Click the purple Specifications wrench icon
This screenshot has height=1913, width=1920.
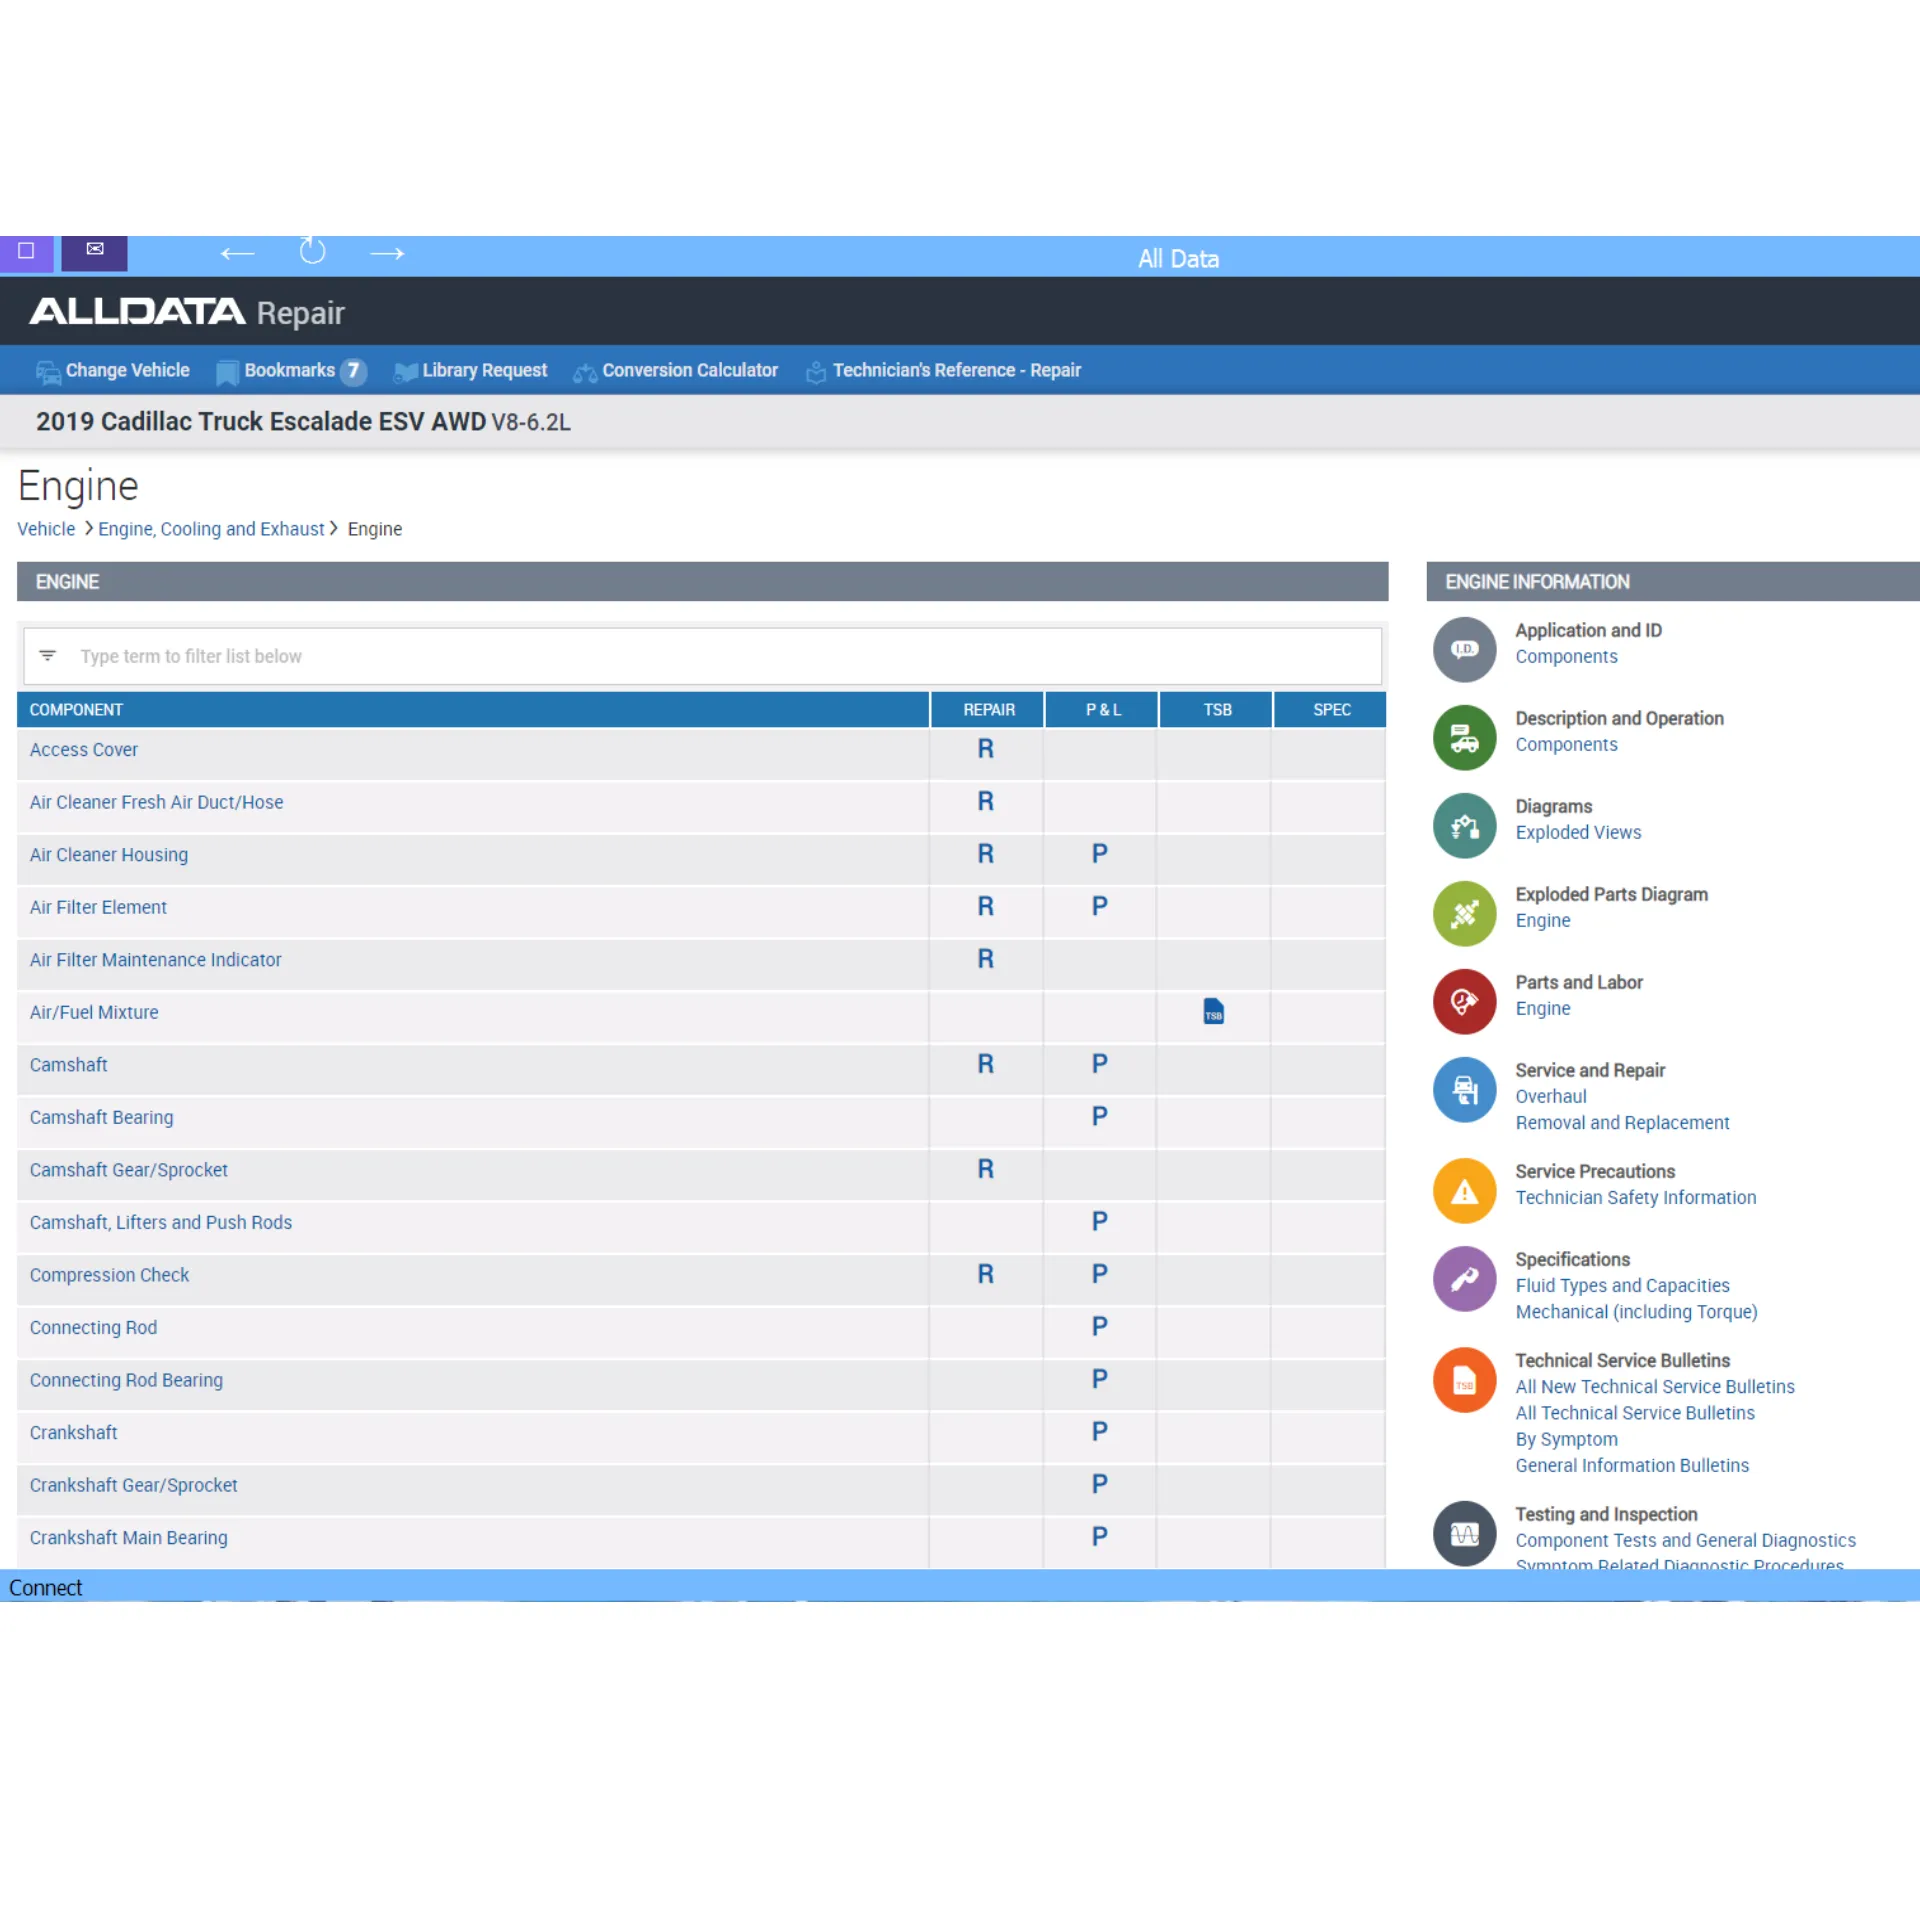click(1464, 1278)
